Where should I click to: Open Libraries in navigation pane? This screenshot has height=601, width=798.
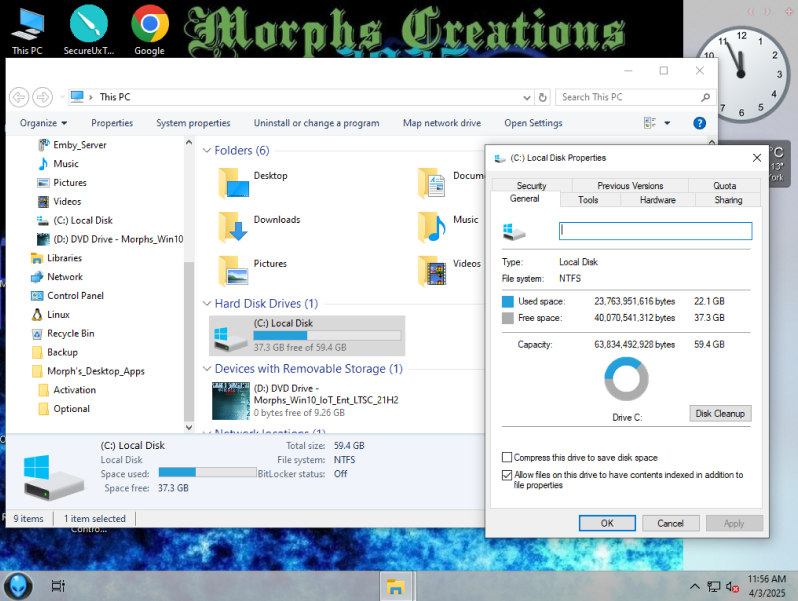(56, 258)
